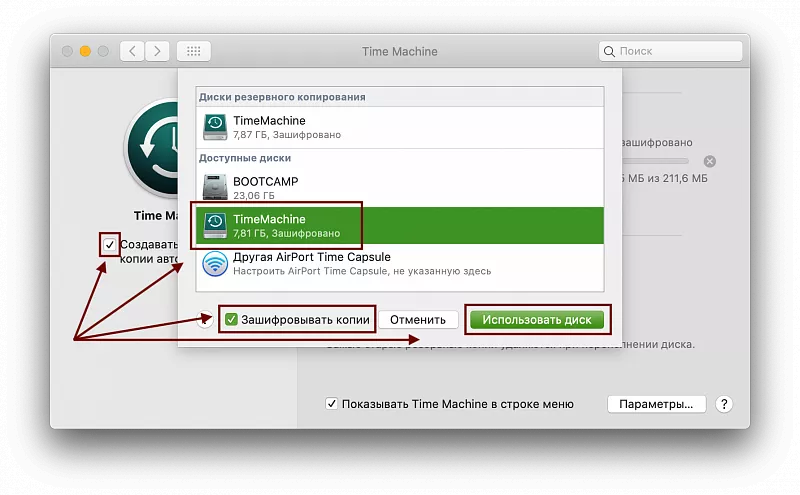This screenshot has width=800, height=495.
Task: Click the Отменить button
Action: click(x=418, y=319)
